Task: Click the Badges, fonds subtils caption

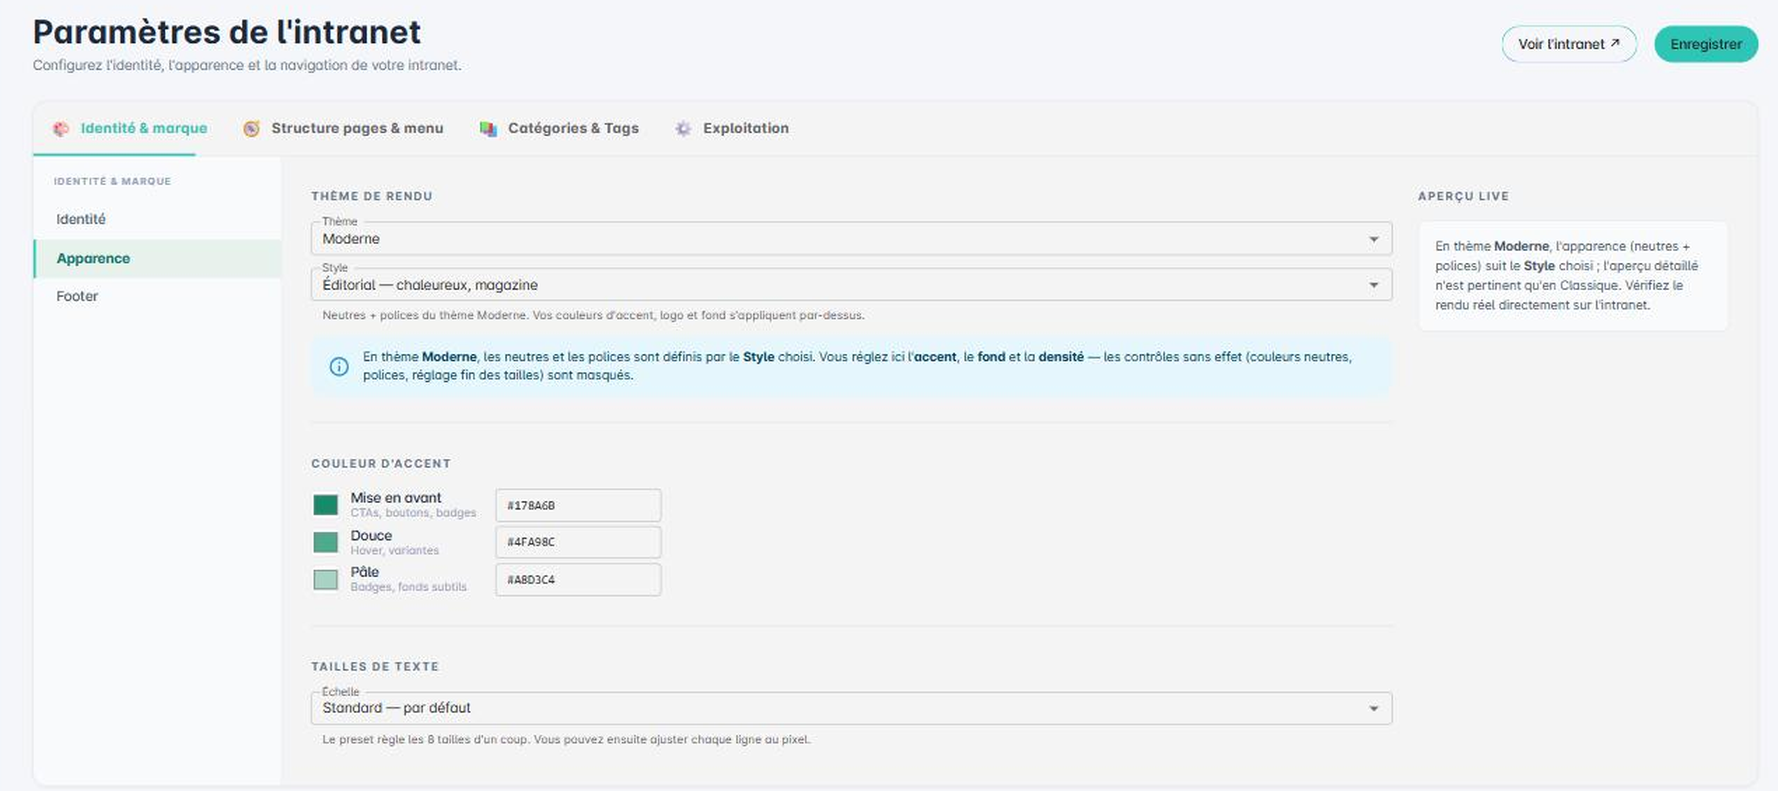Action: click(x=408, y=587)
